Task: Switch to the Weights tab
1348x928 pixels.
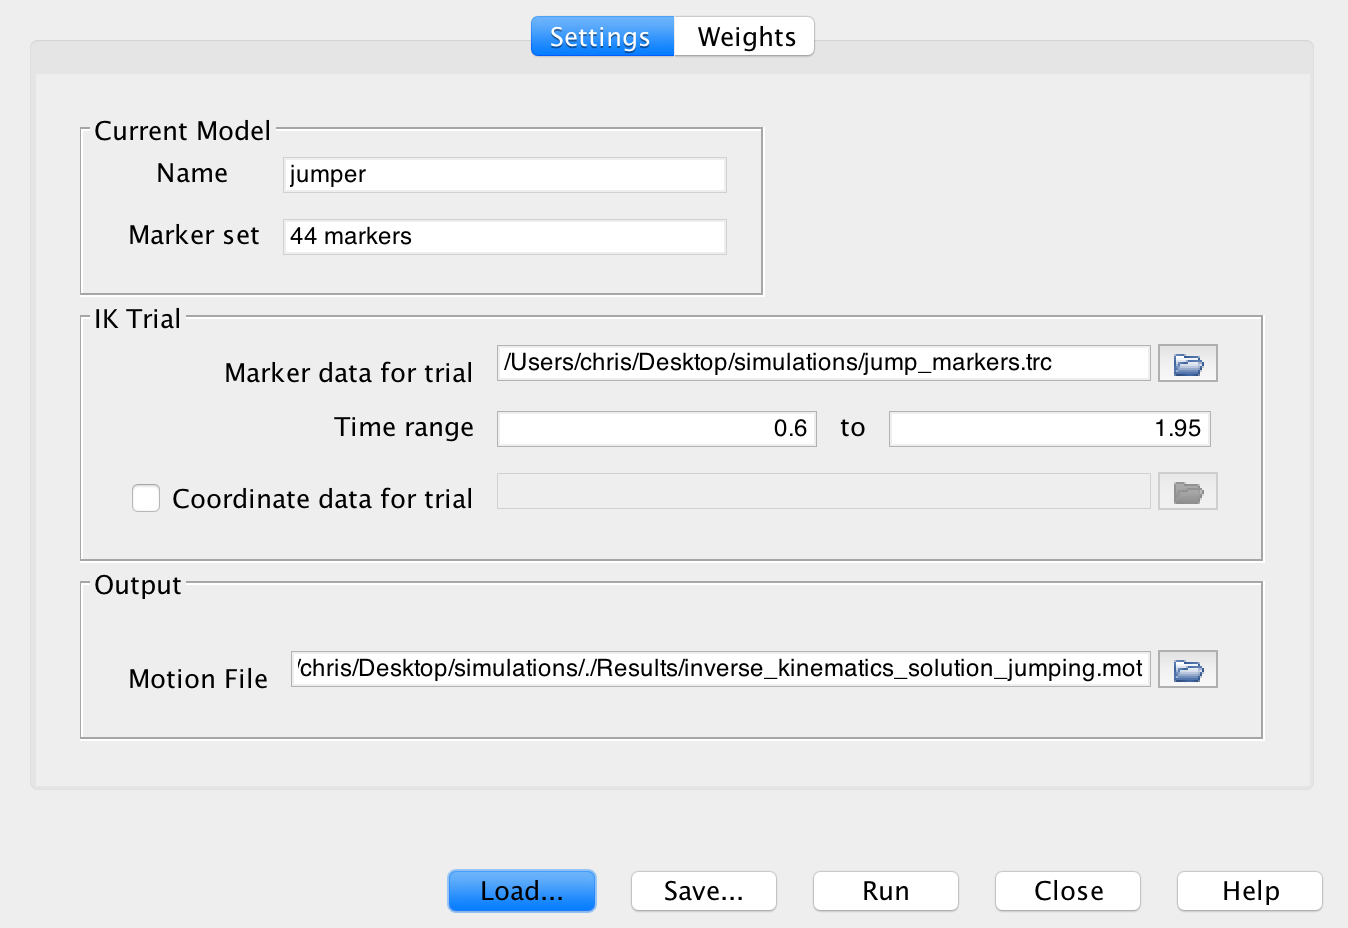Action: coord(743,36)
